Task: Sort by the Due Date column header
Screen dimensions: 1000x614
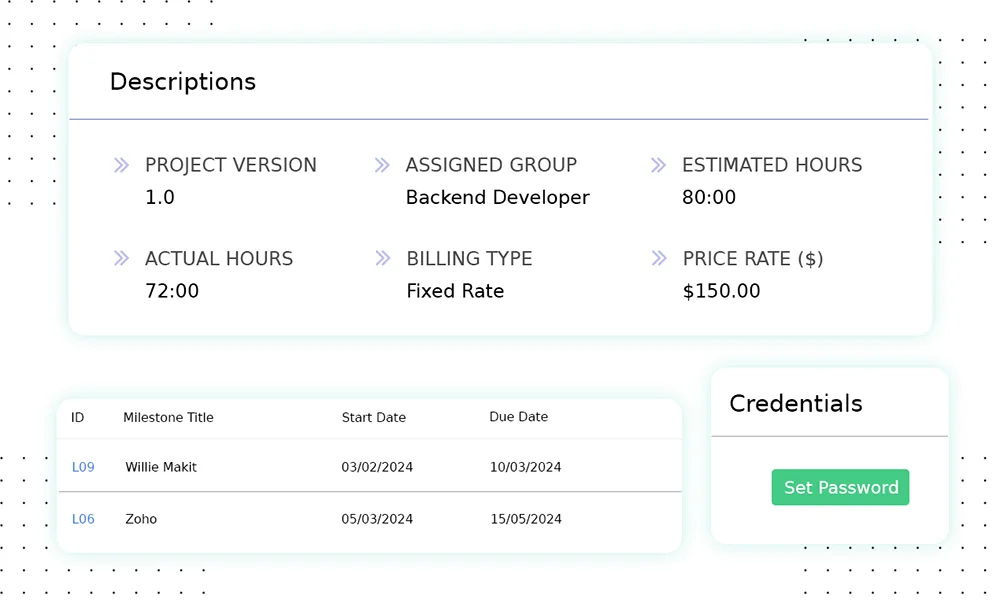Action: [x=519, y=417]
